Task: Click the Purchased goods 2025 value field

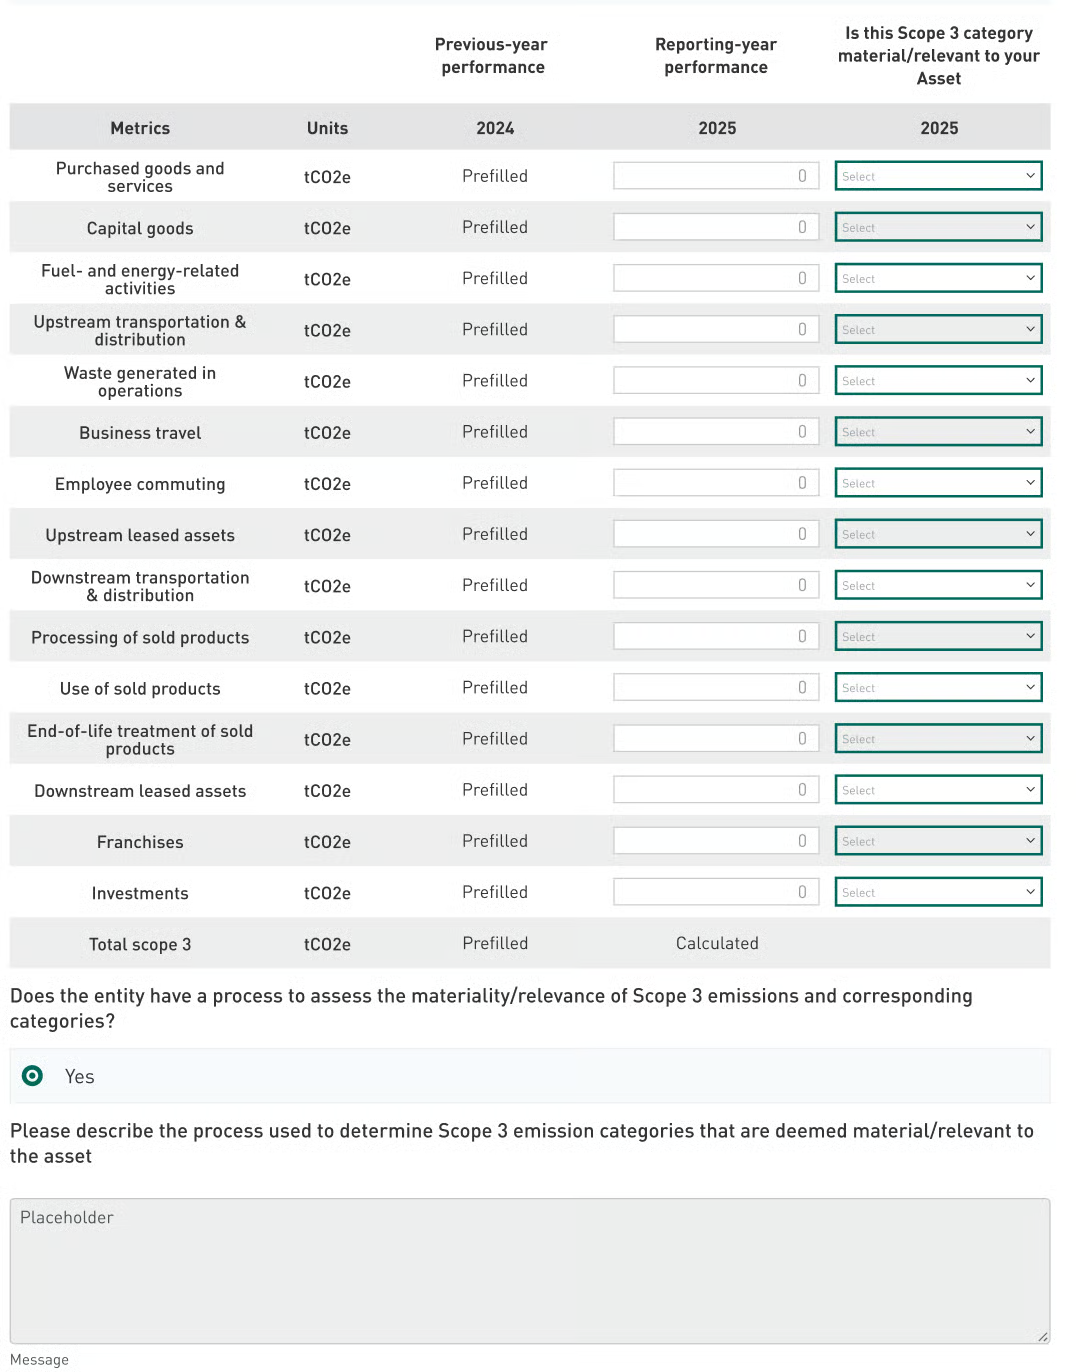Action: click(x=716, y=176)
